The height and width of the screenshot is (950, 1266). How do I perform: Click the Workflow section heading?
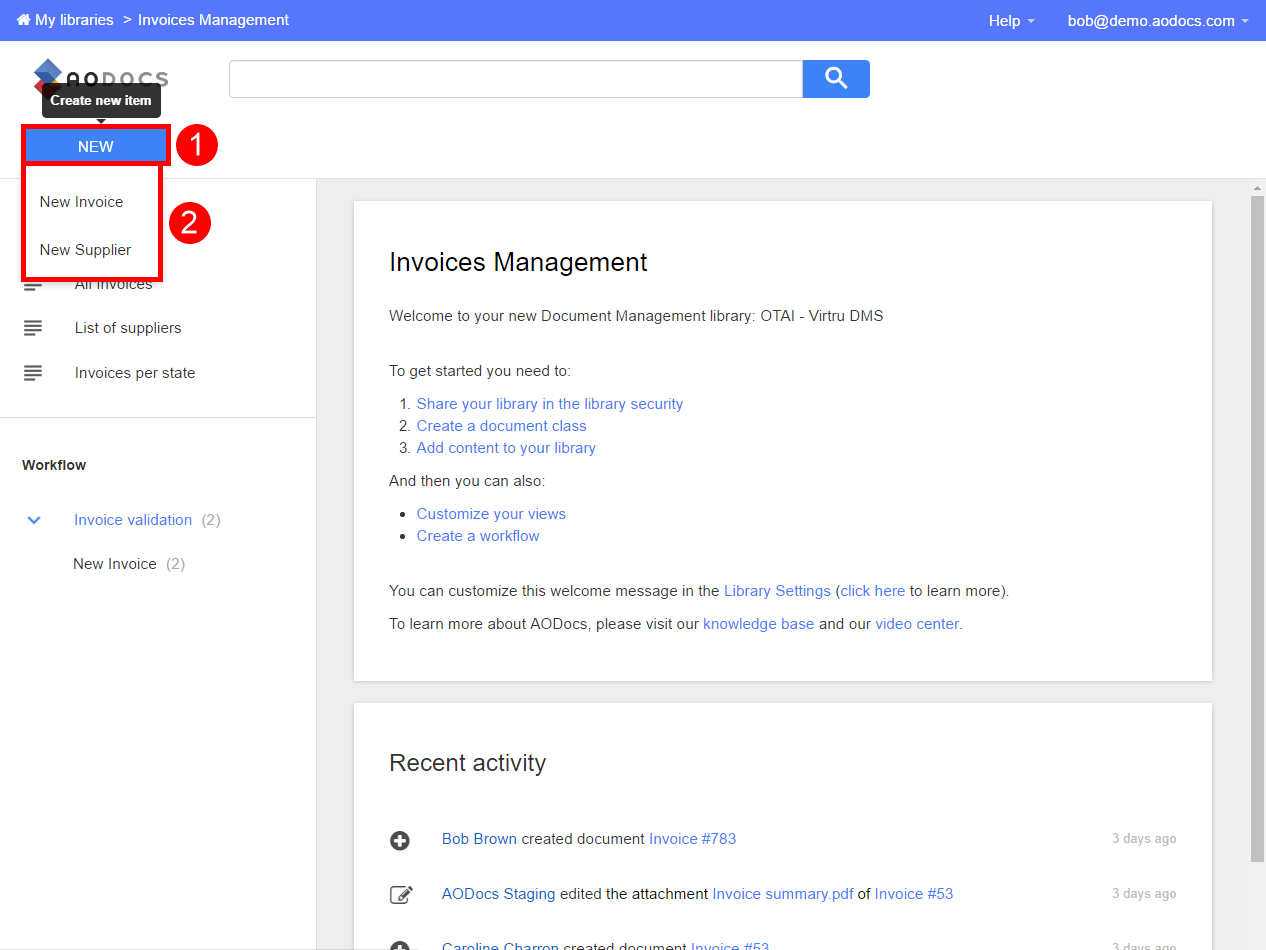click(54, 465)
